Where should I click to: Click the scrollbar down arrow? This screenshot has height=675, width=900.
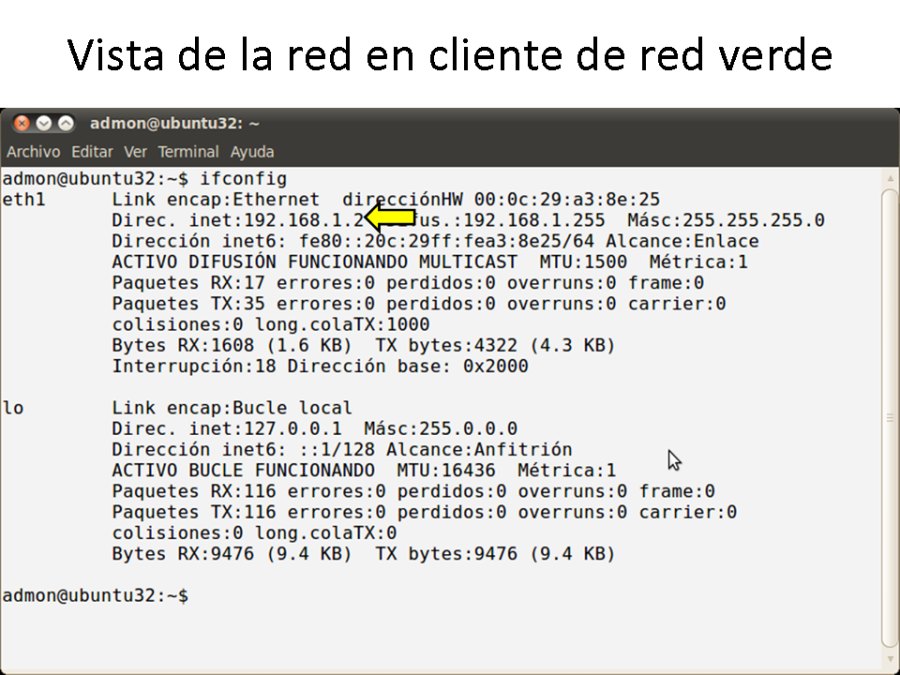click(x=890, y=662)
